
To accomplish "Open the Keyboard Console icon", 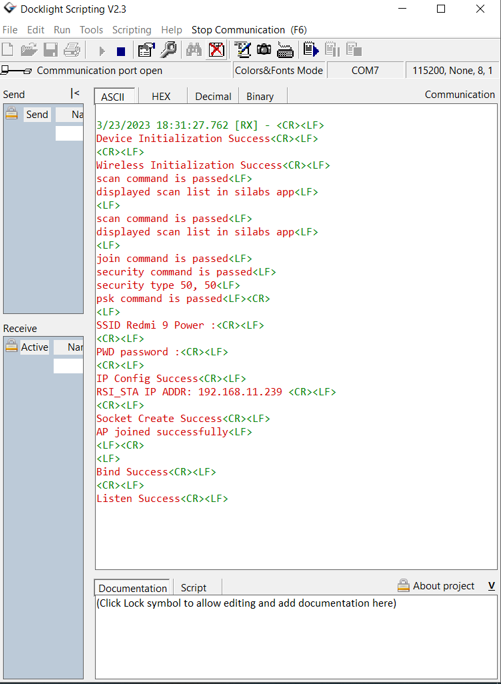I will (x=285, y=50).
